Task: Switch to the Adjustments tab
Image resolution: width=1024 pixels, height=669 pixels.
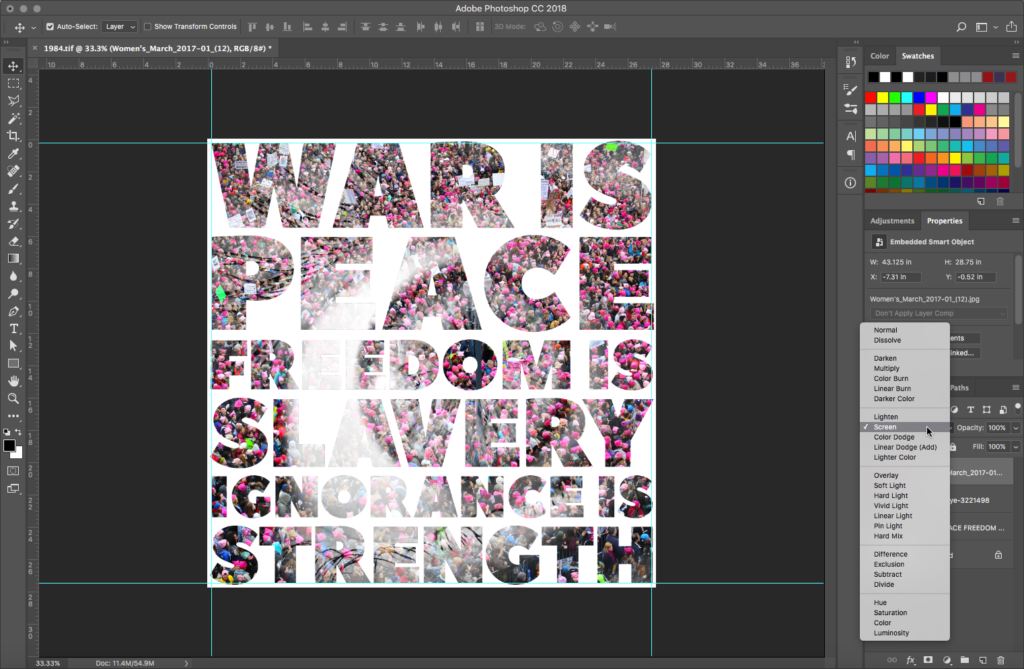Action: (892, 221)
